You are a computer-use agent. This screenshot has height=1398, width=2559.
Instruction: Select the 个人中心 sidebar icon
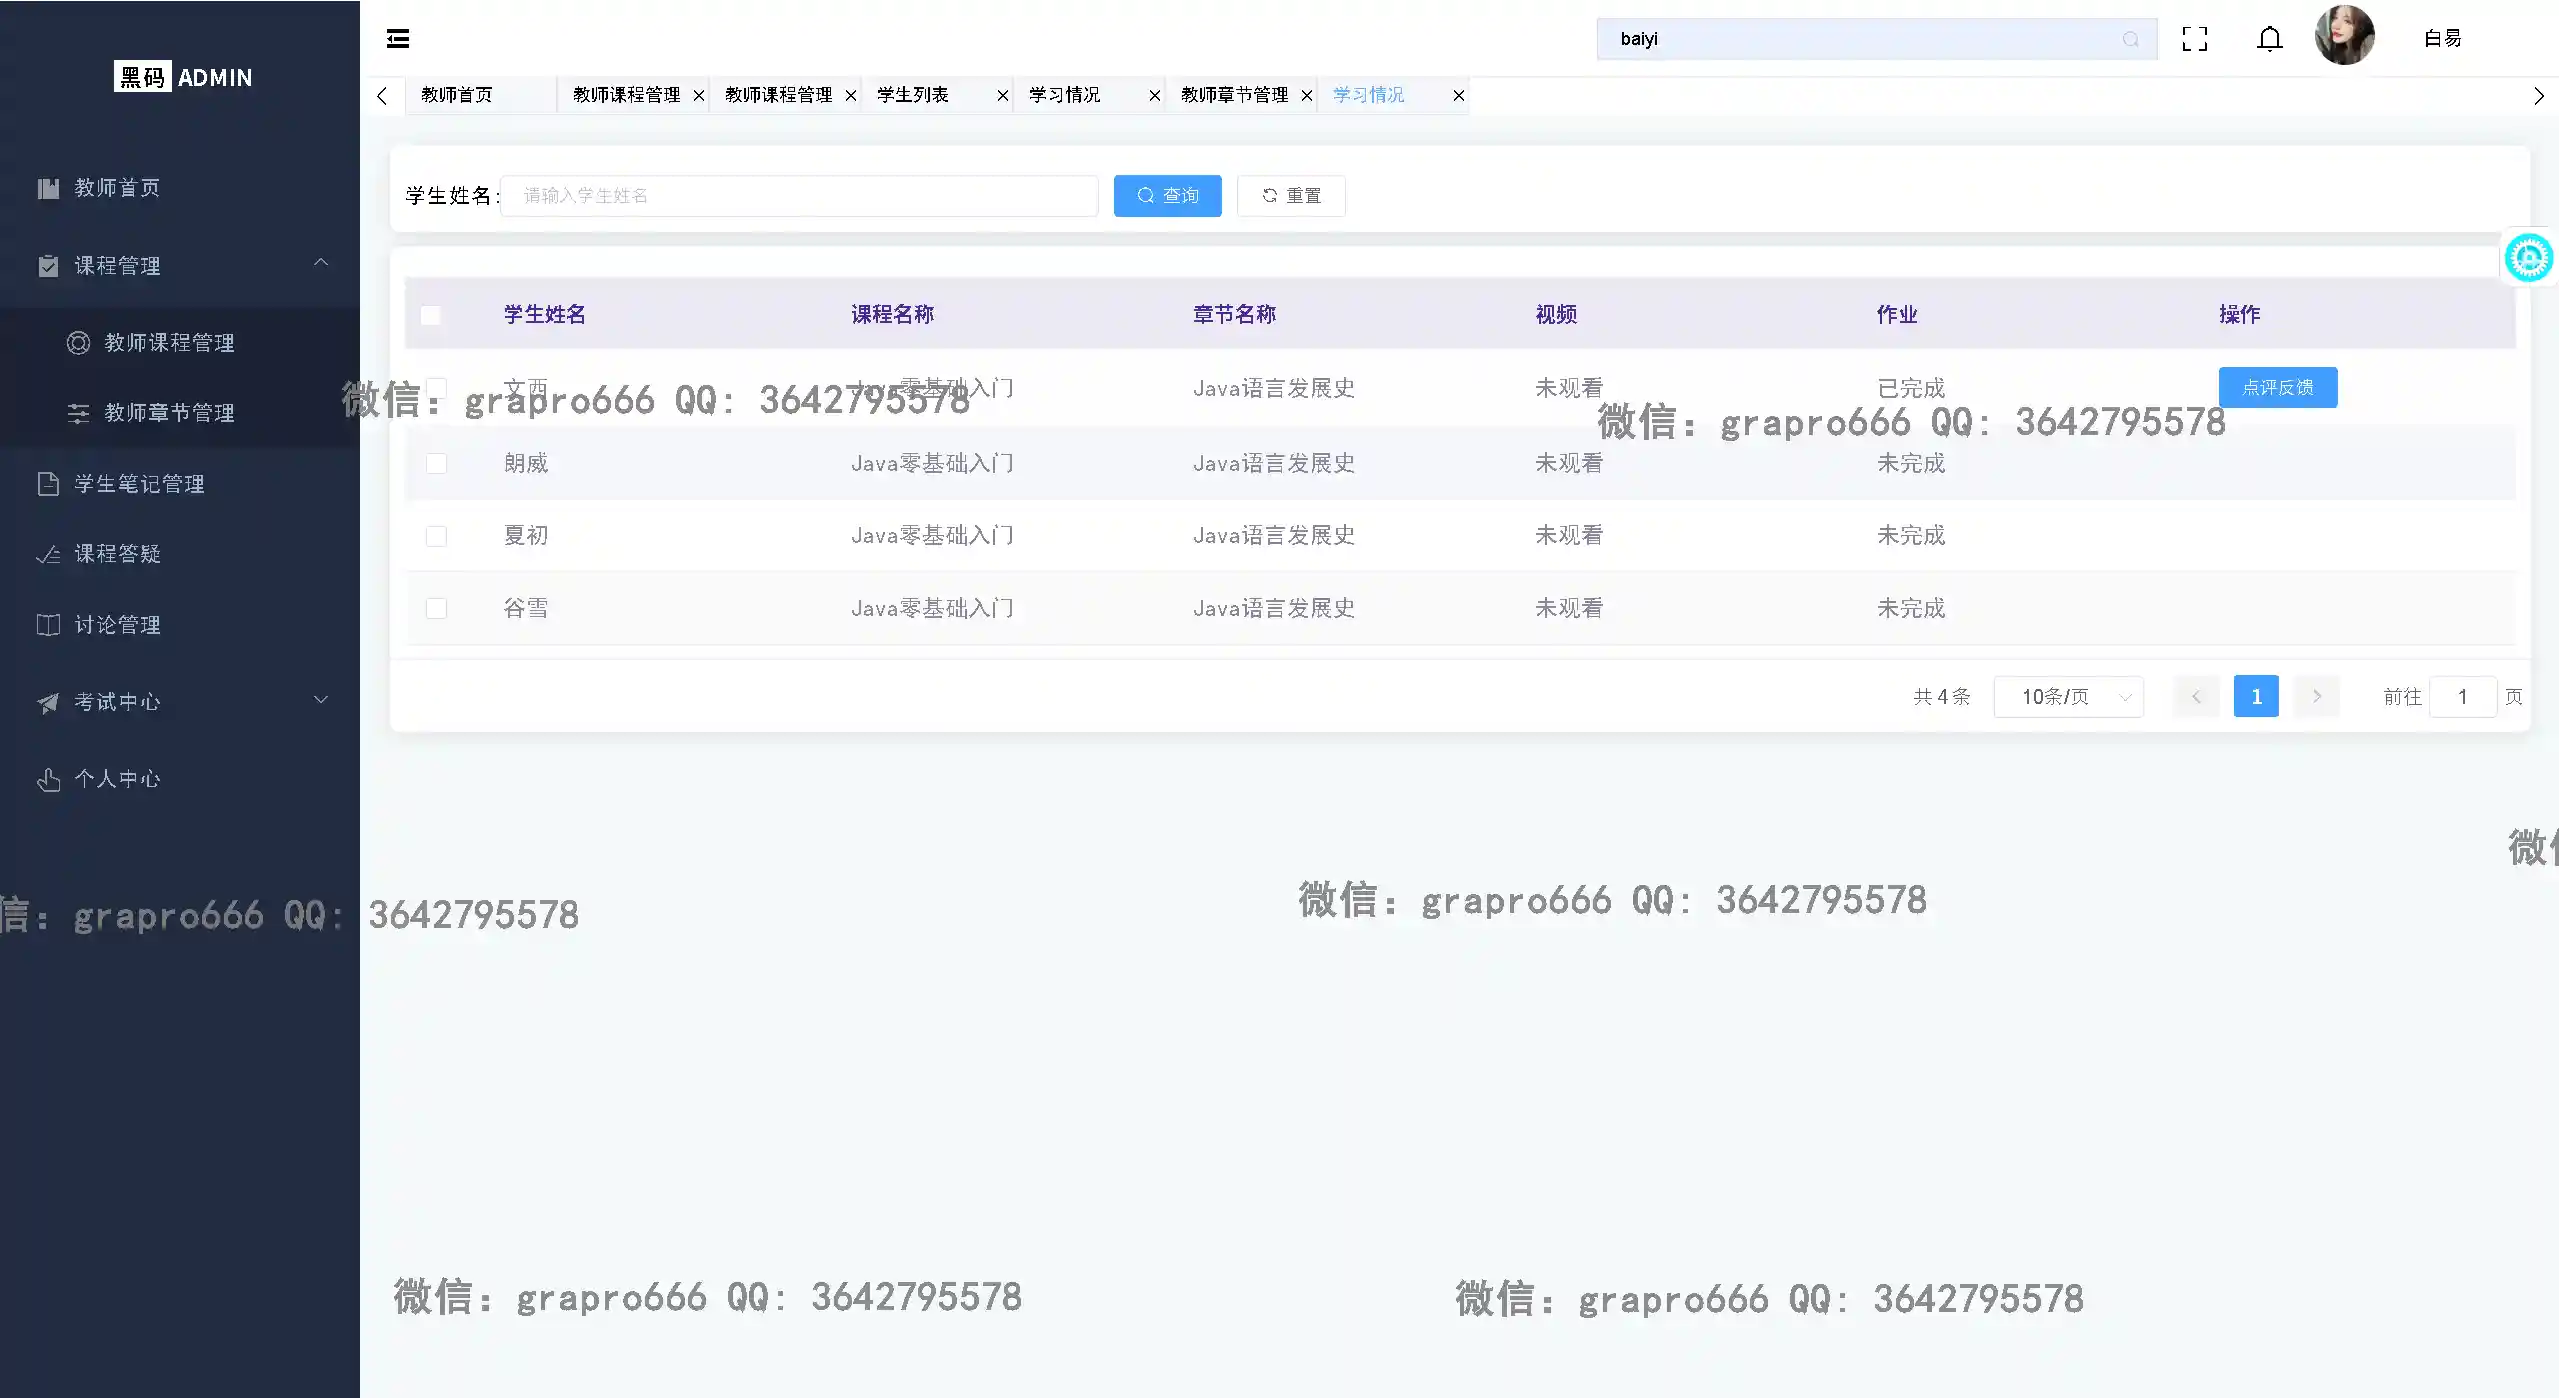pos(49,779)
